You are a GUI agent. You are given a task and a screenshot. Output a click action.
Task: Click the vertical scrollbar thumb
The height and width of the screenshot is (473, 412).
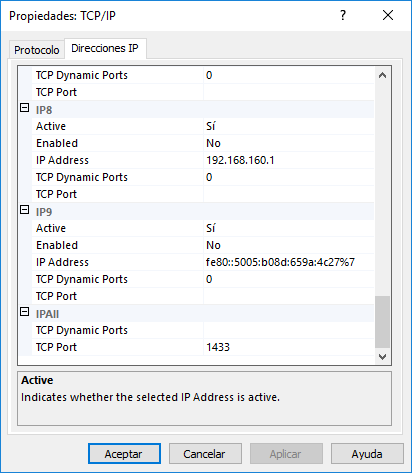(382, 322)
